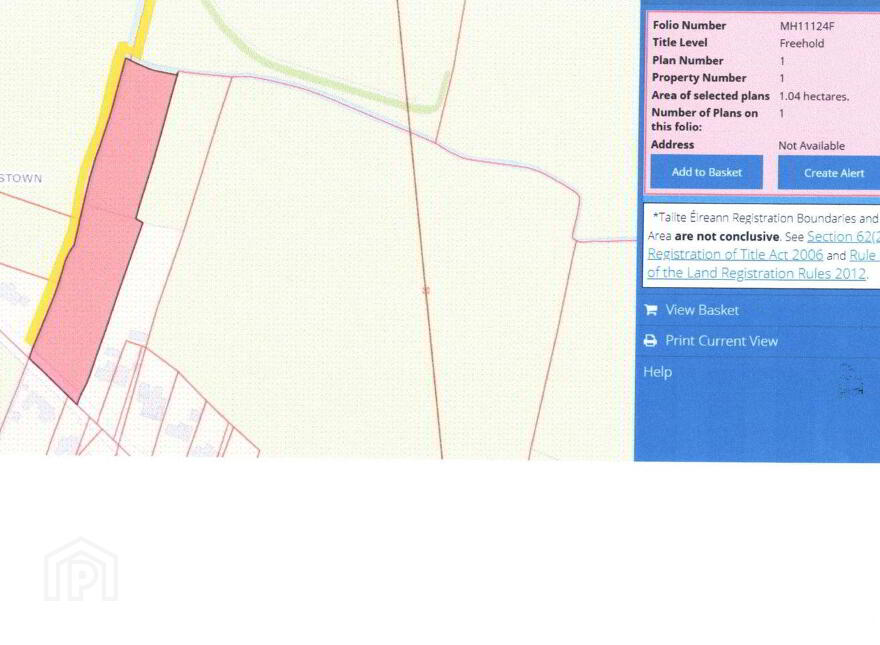Click the Folio Number label

tap(689, 25)
